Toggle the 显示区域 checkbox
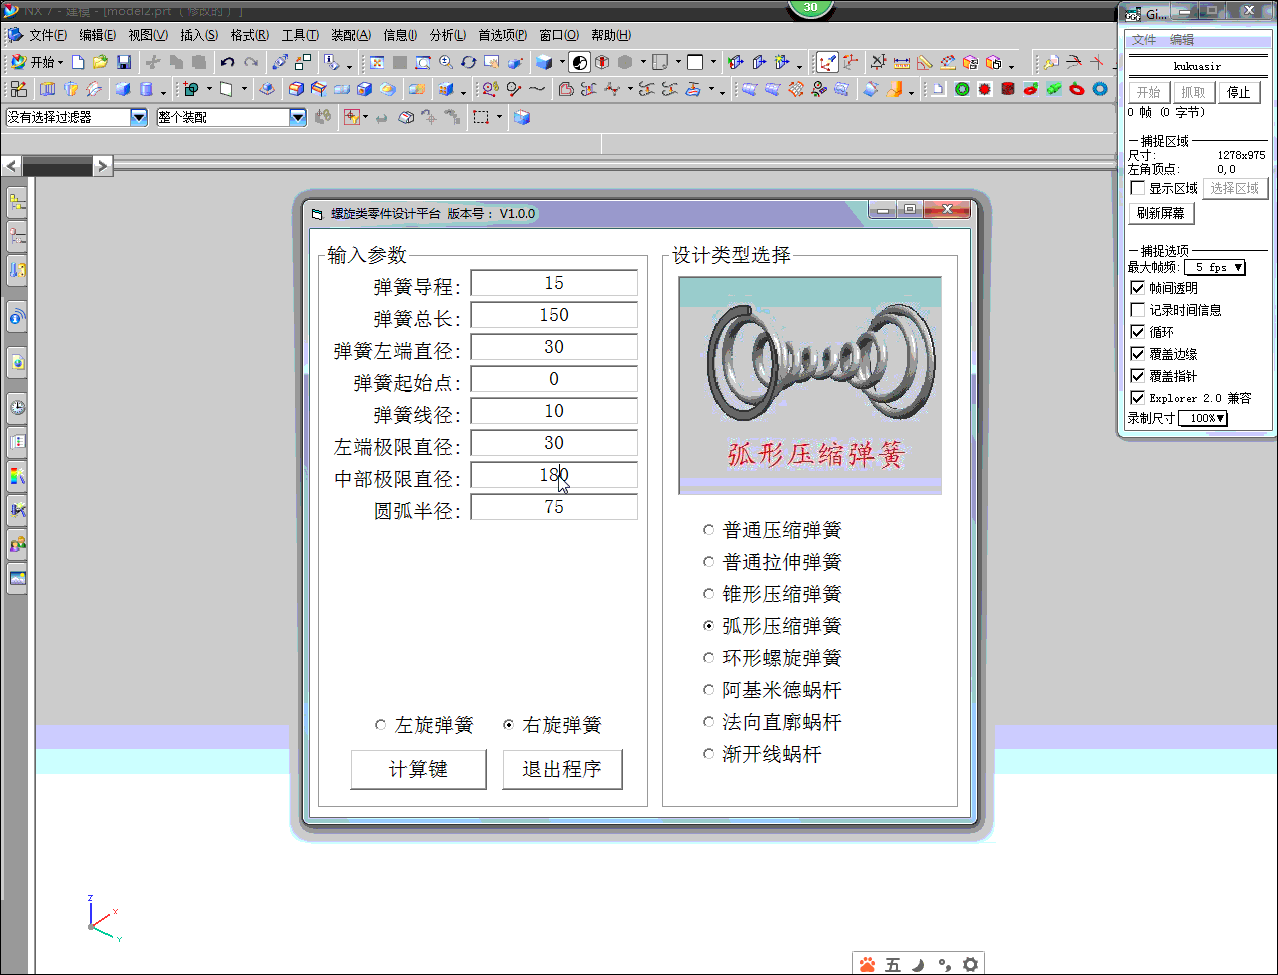The image size is (1278, 975). click(x=1137, y=188)
